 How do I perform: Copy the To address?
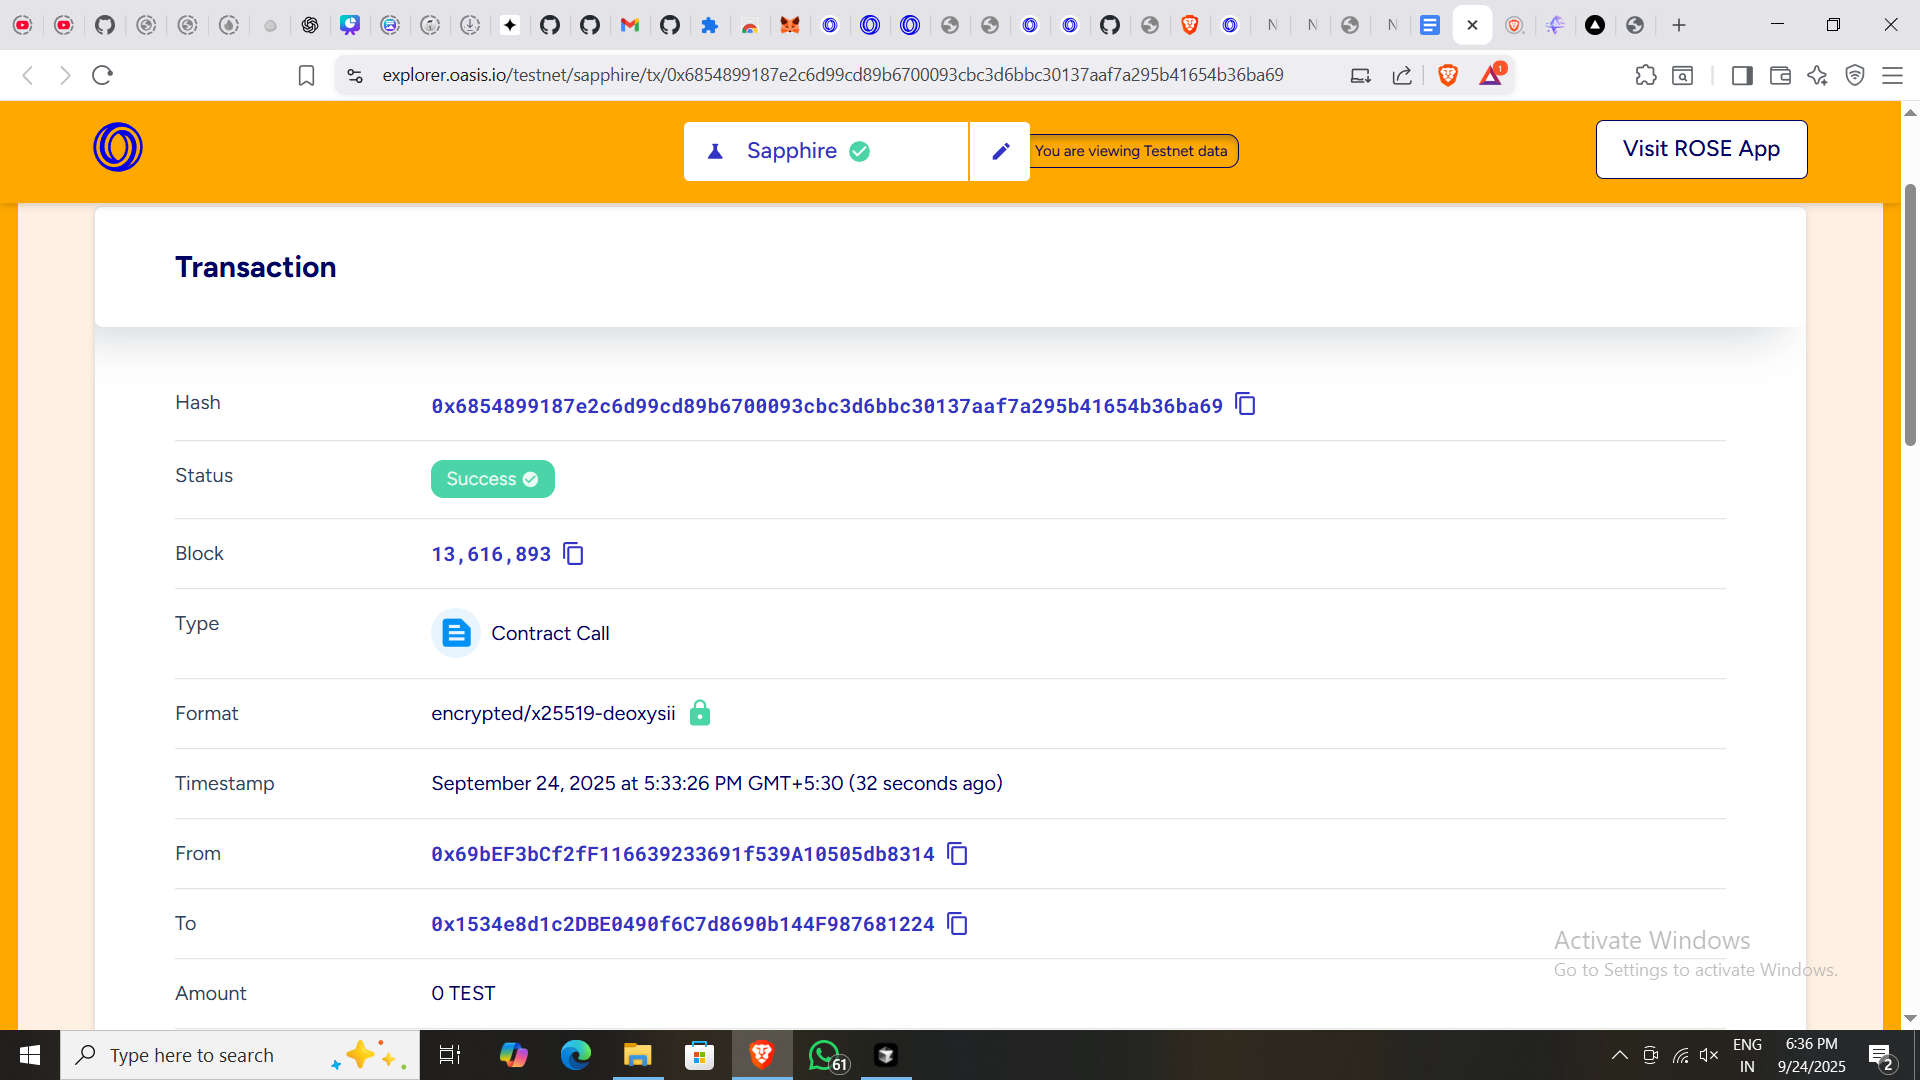click(x=957, y=924)
